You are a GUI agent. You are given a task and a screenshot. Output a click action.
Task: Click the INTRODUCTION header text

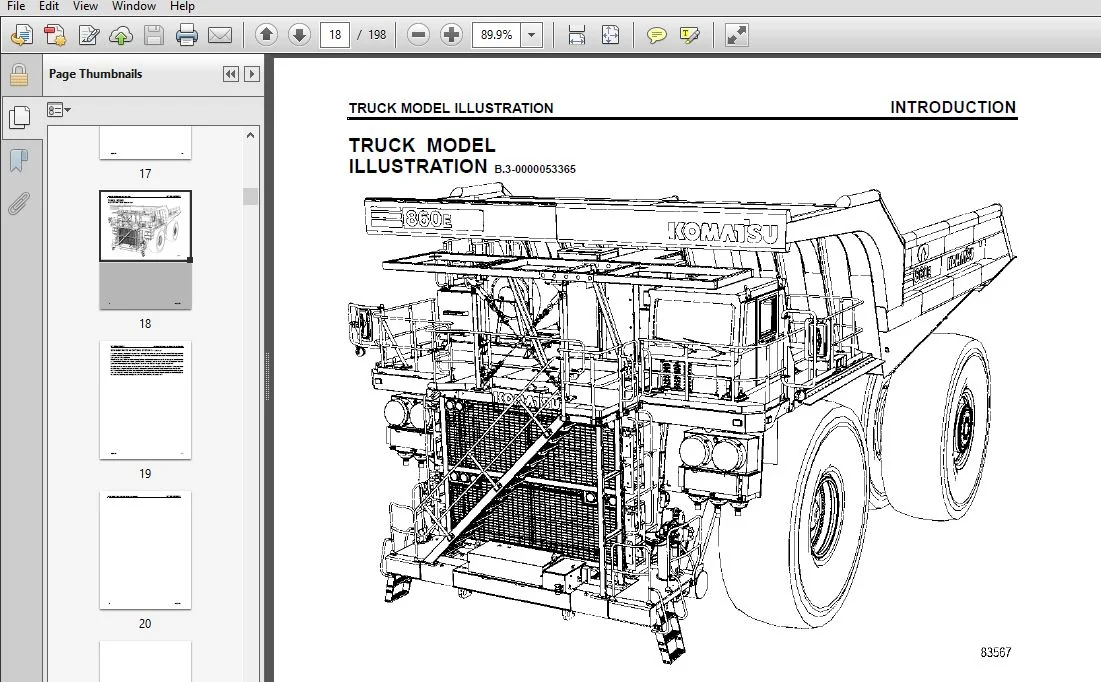pyautogui.click(x=953, y=107)
